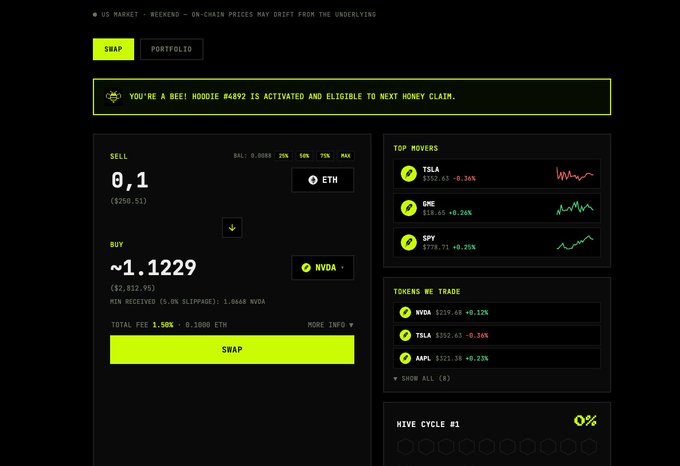Click NVDA price $219.68 in Tokens We Trade
This screenshot has width=680, height=466.
(448, 313)
